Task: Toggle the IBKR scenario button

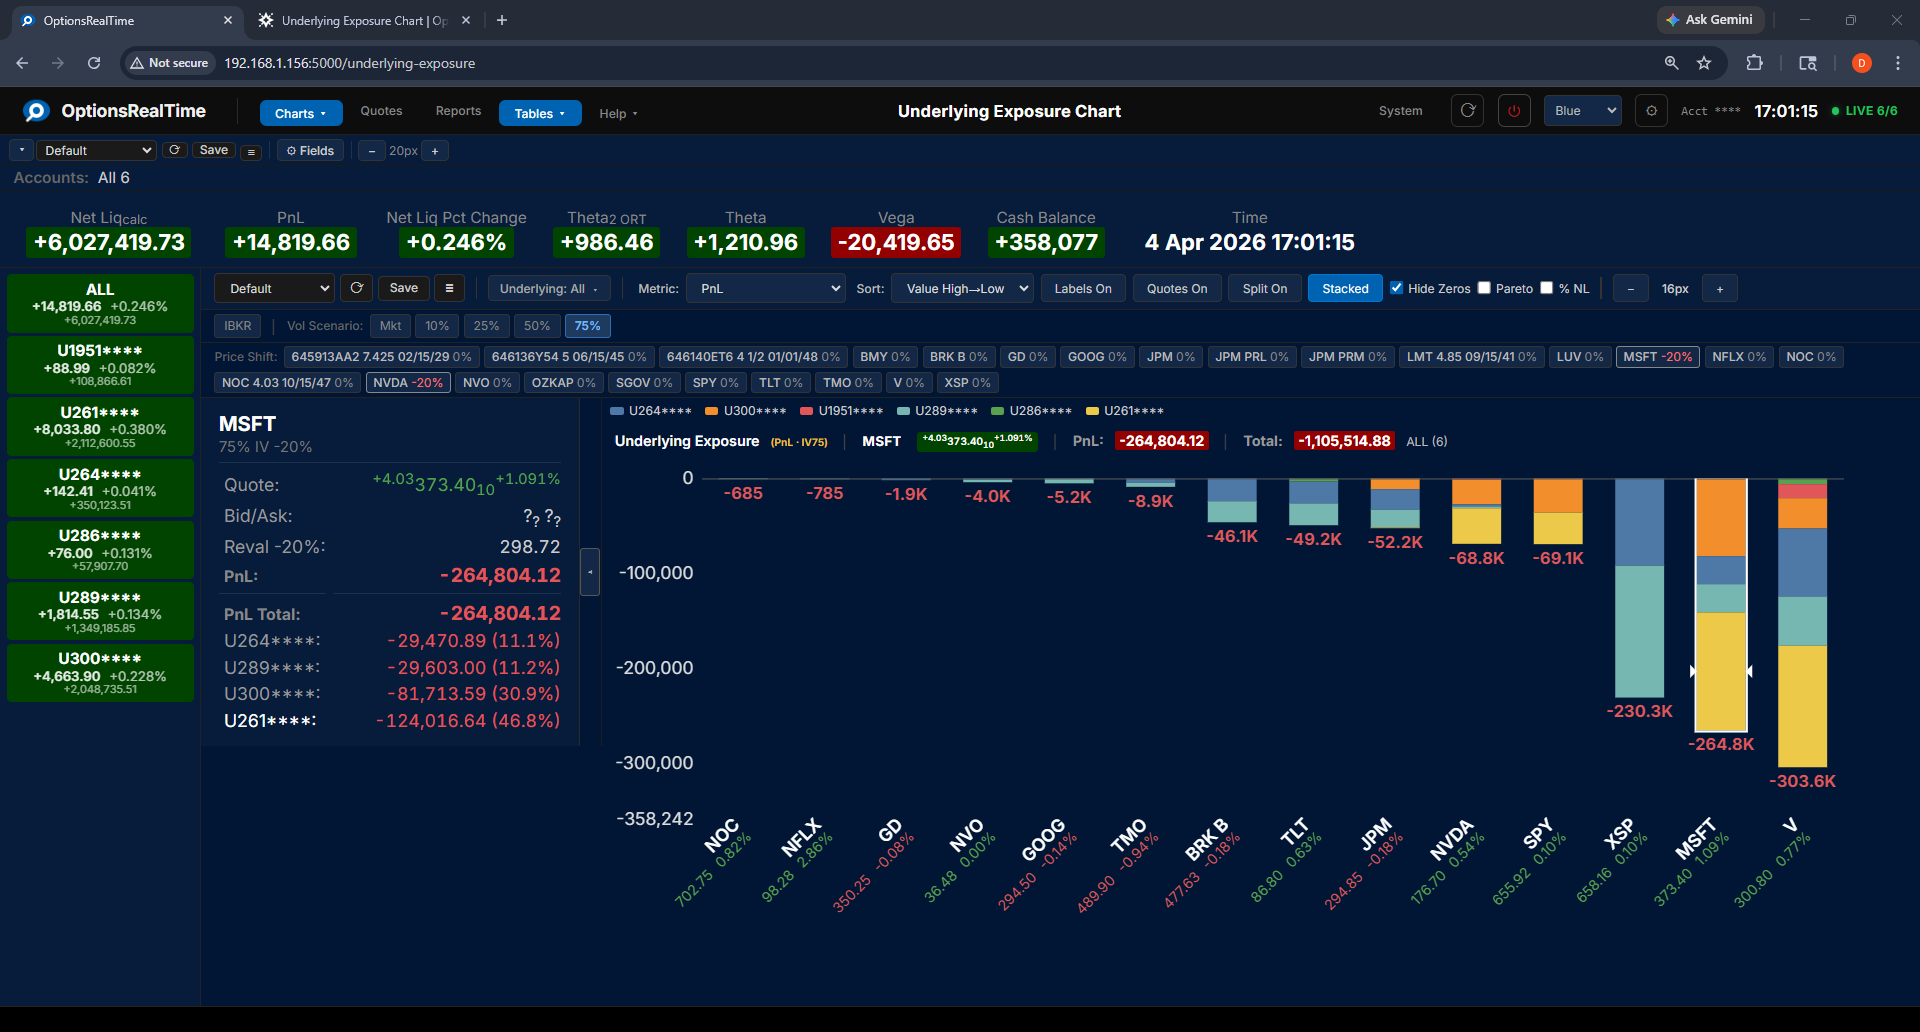Action: (238, 326)
